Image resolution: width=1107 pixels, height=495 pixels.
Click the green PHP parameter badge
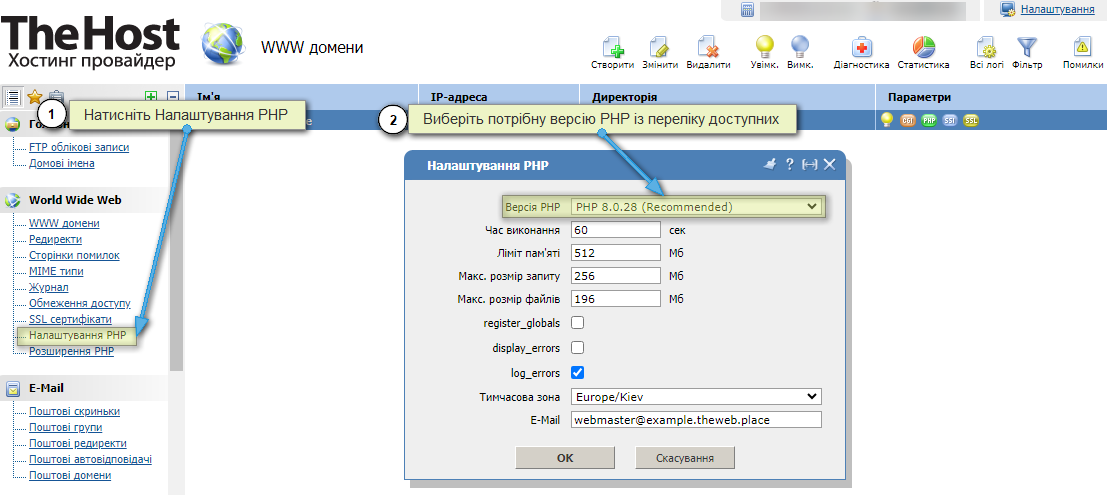coord(928,121)
